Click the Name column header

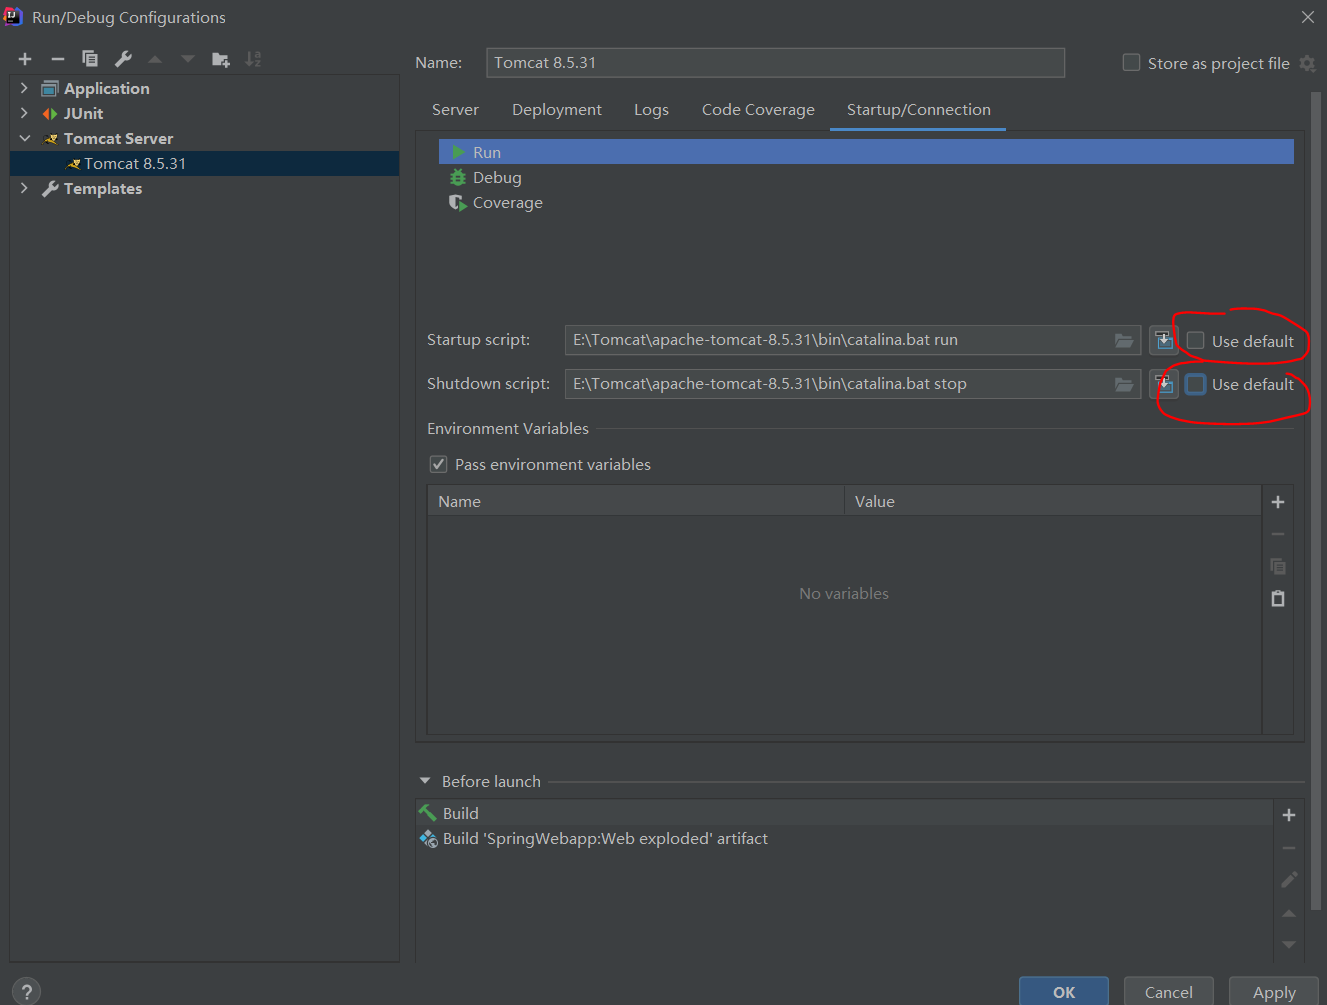point(636,501)
